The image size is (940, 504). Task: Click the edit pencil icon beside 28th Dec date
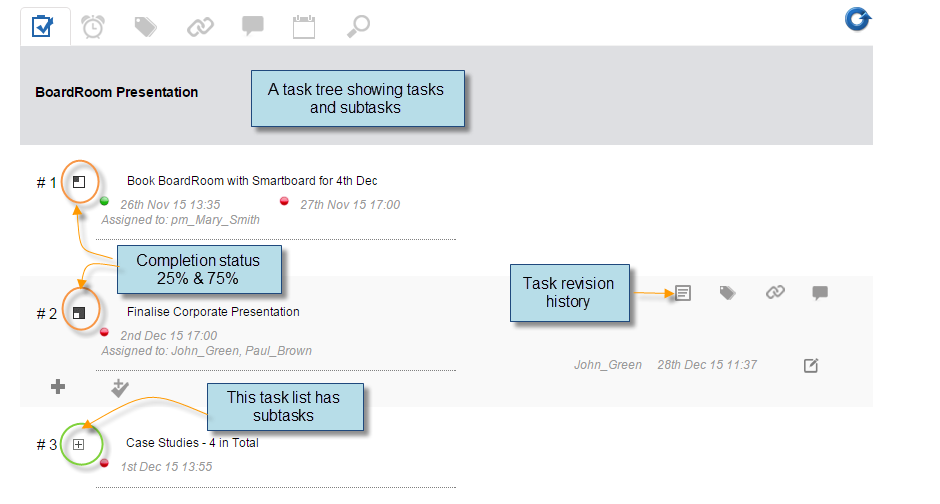pyautogui.click(x=811, y=365)
